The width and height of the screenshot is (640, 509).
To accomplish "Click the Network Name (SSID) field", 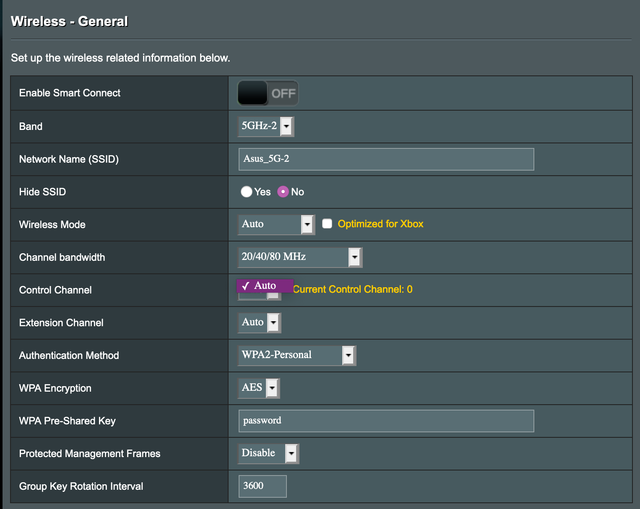I will click(x=386, y=159).
